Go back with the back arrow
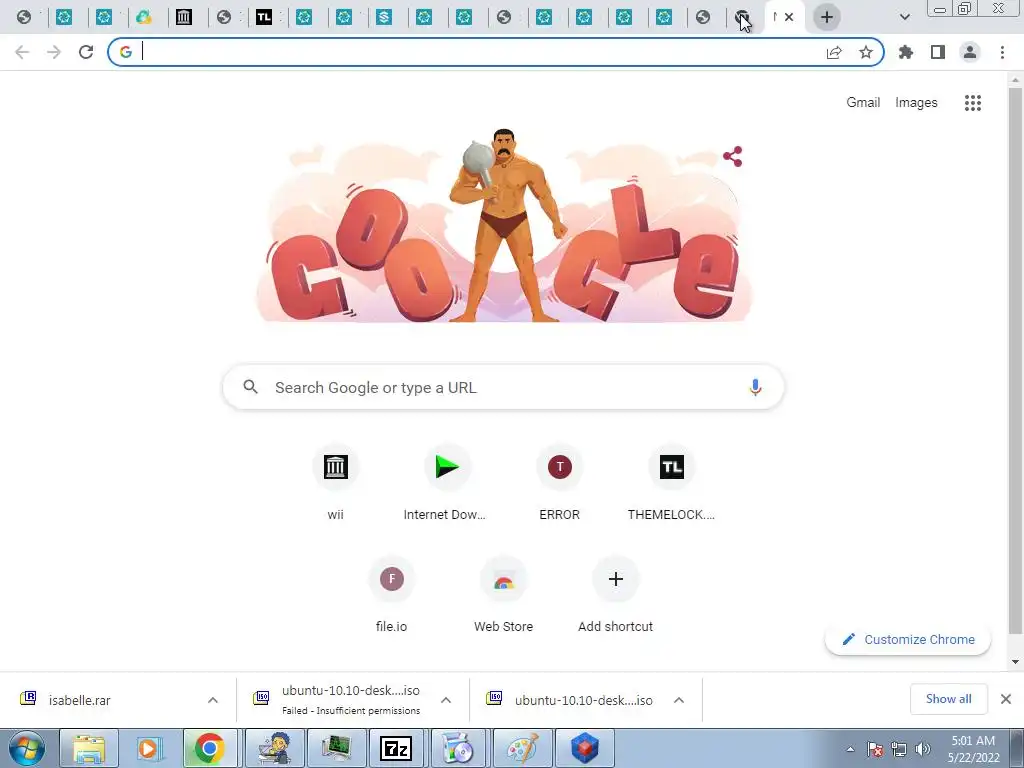The image size is (1024, 768). click(x=22, y=52)
